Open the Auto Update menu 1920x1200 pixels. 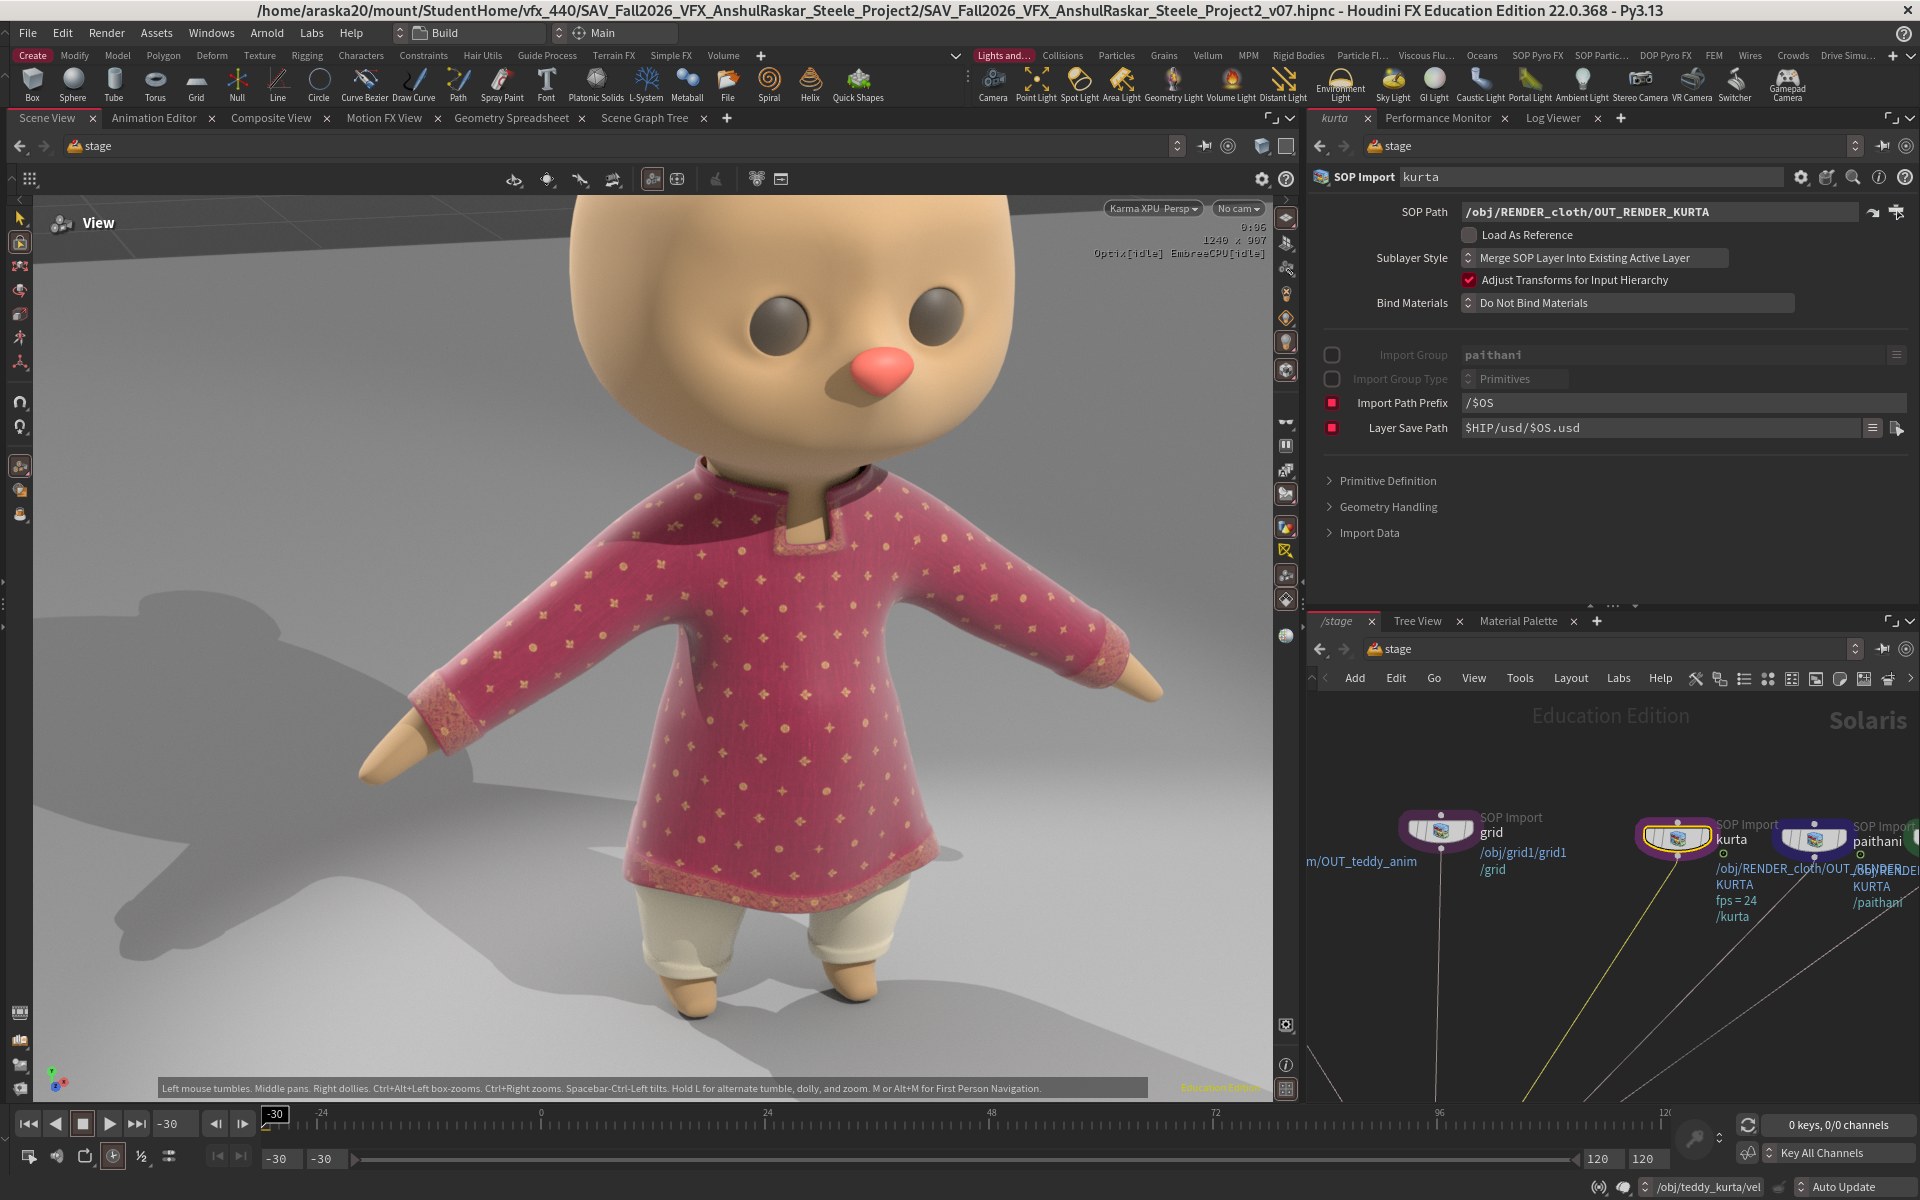pos(1853,1187)
